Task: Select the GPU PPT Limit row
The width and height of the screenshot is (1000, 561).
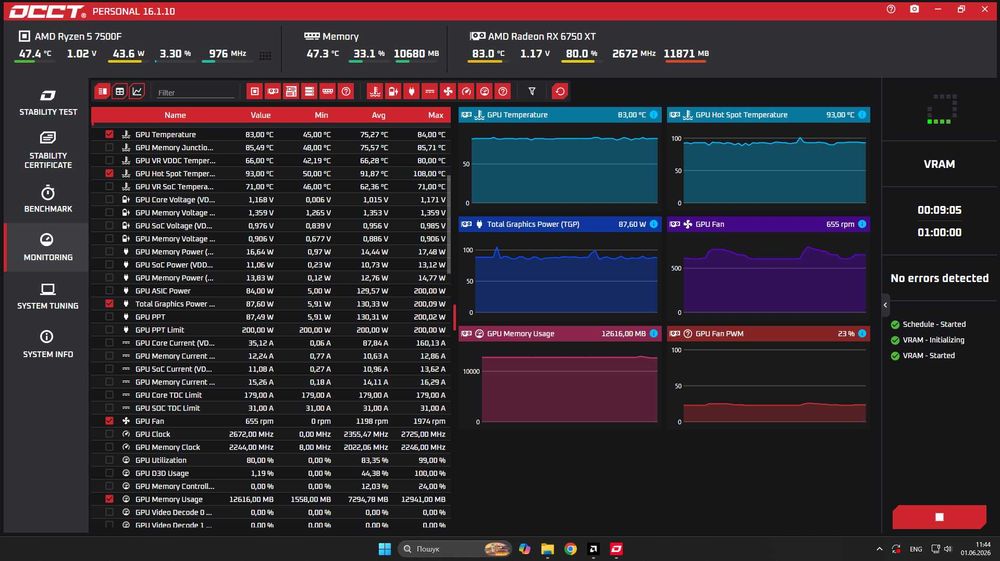Action: (271, 330)
